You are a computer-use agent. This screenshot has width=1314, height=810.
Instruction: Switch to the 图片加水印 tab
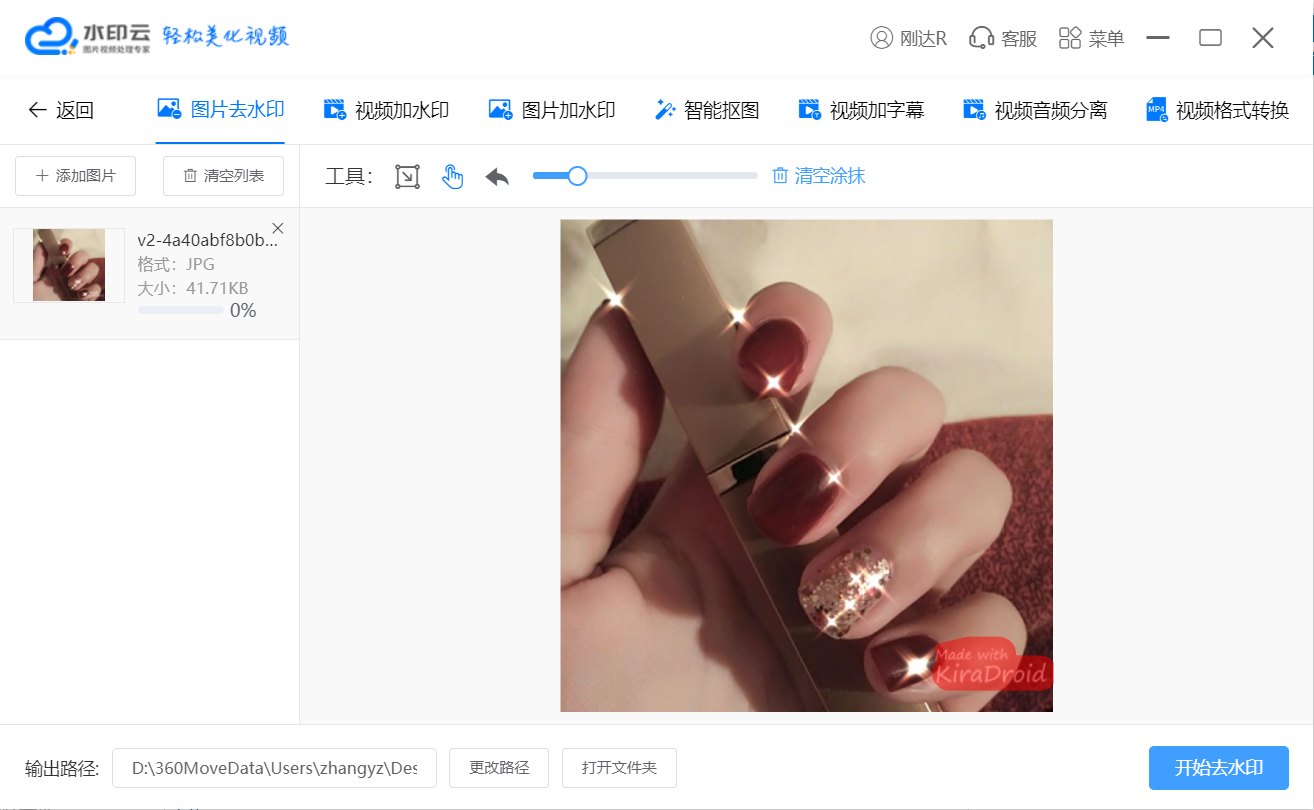tap(551, 110)
